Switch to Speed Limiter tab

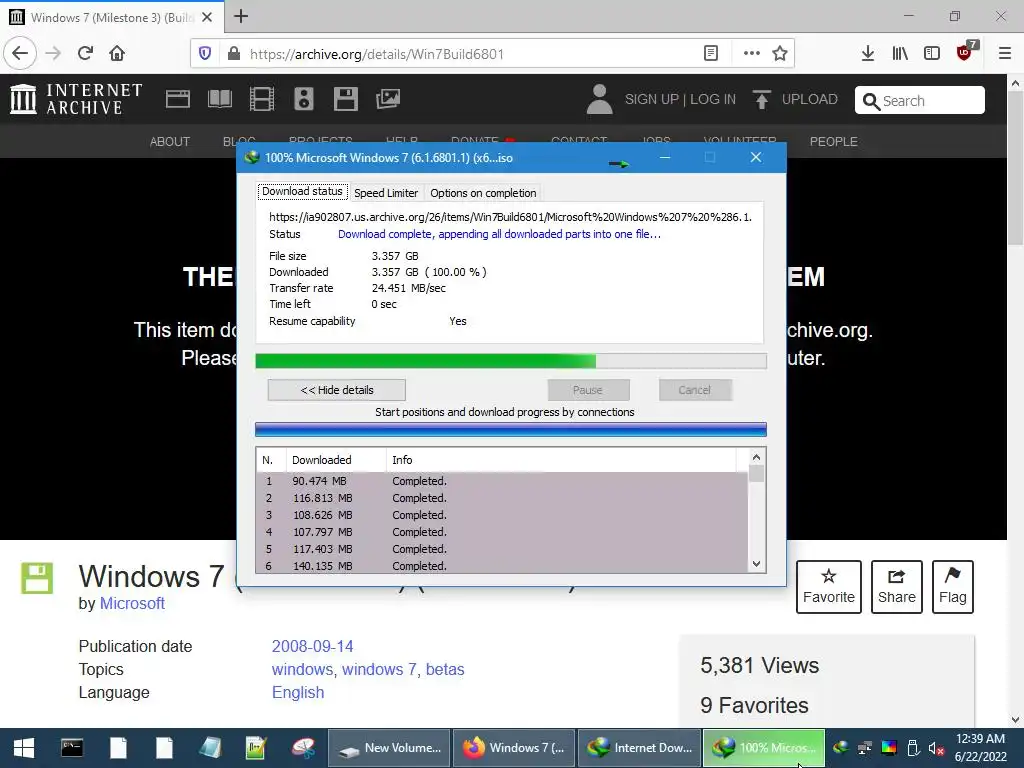click(386, 193)
